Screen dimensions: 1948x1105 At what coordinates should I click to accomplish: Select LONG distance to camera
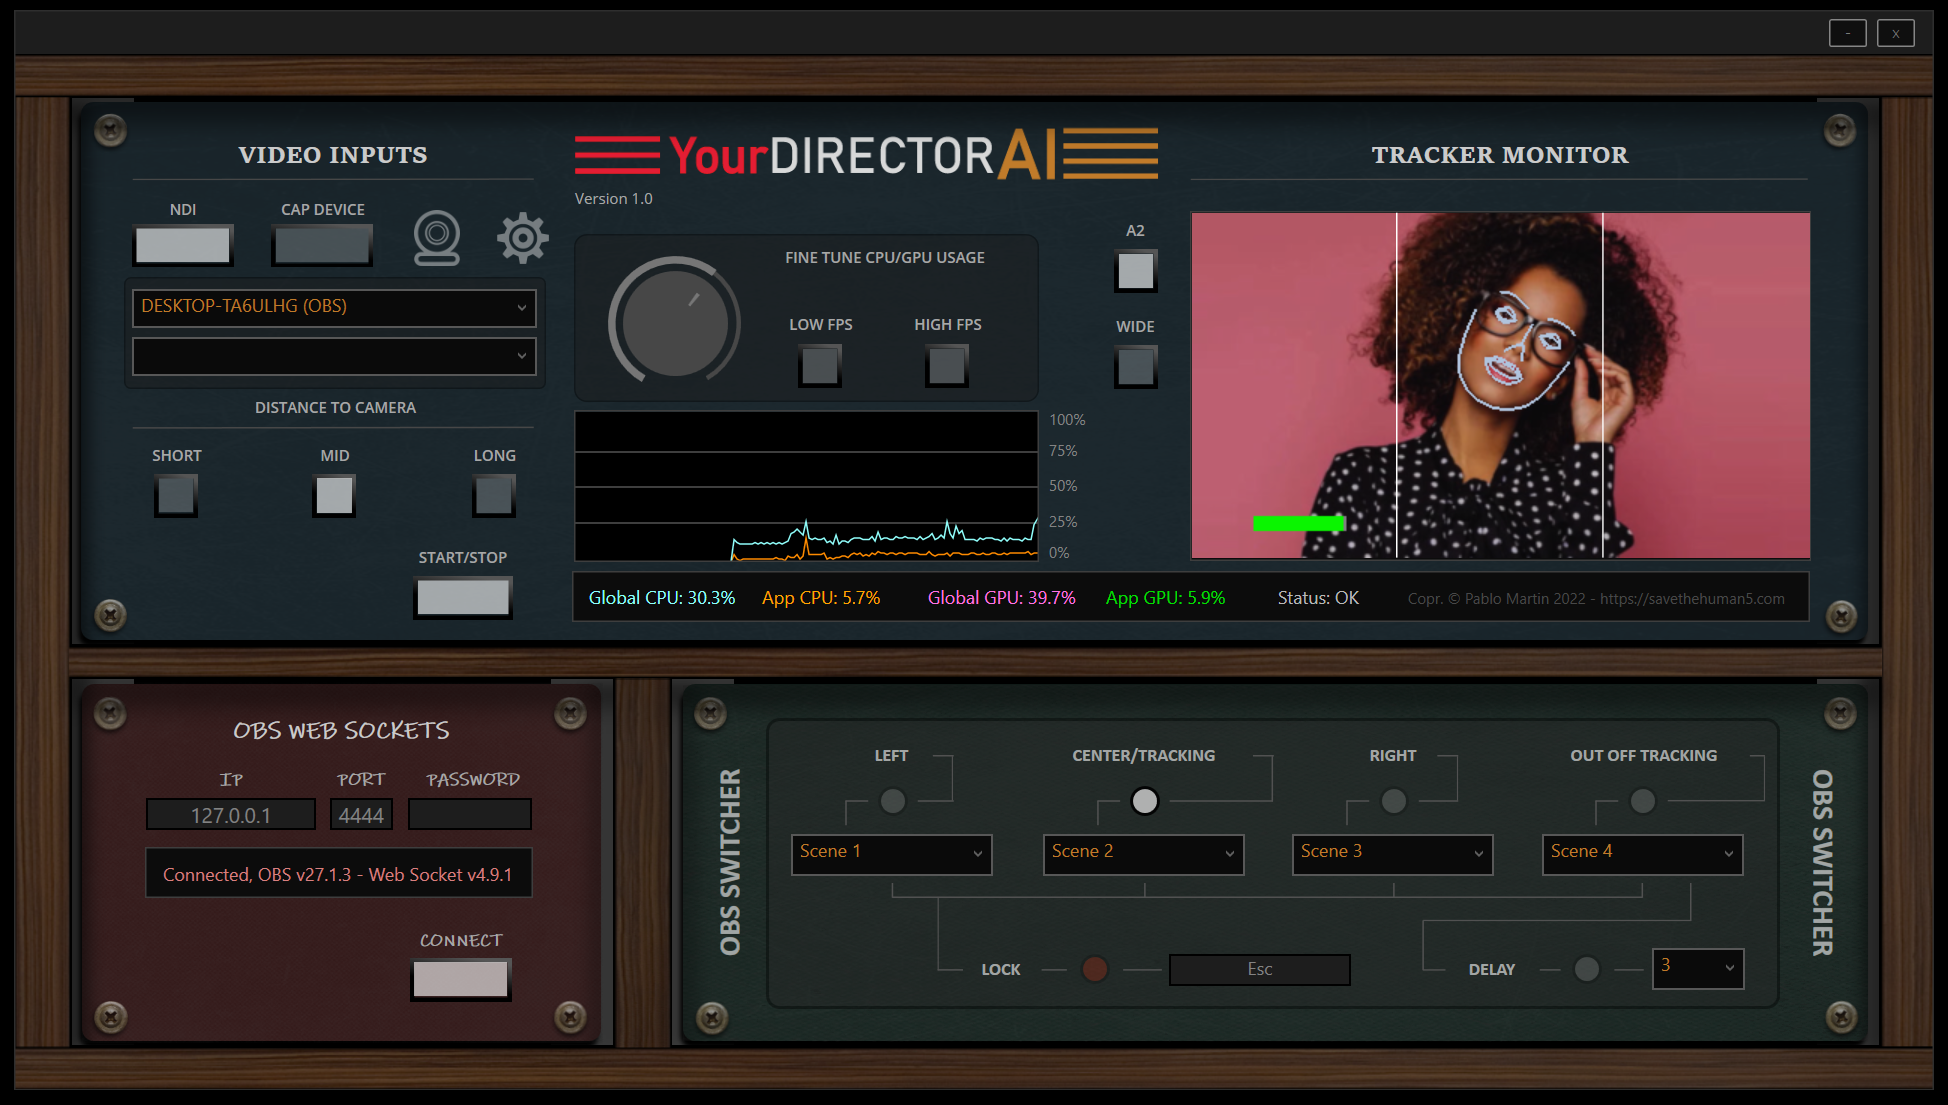[494, 495]
